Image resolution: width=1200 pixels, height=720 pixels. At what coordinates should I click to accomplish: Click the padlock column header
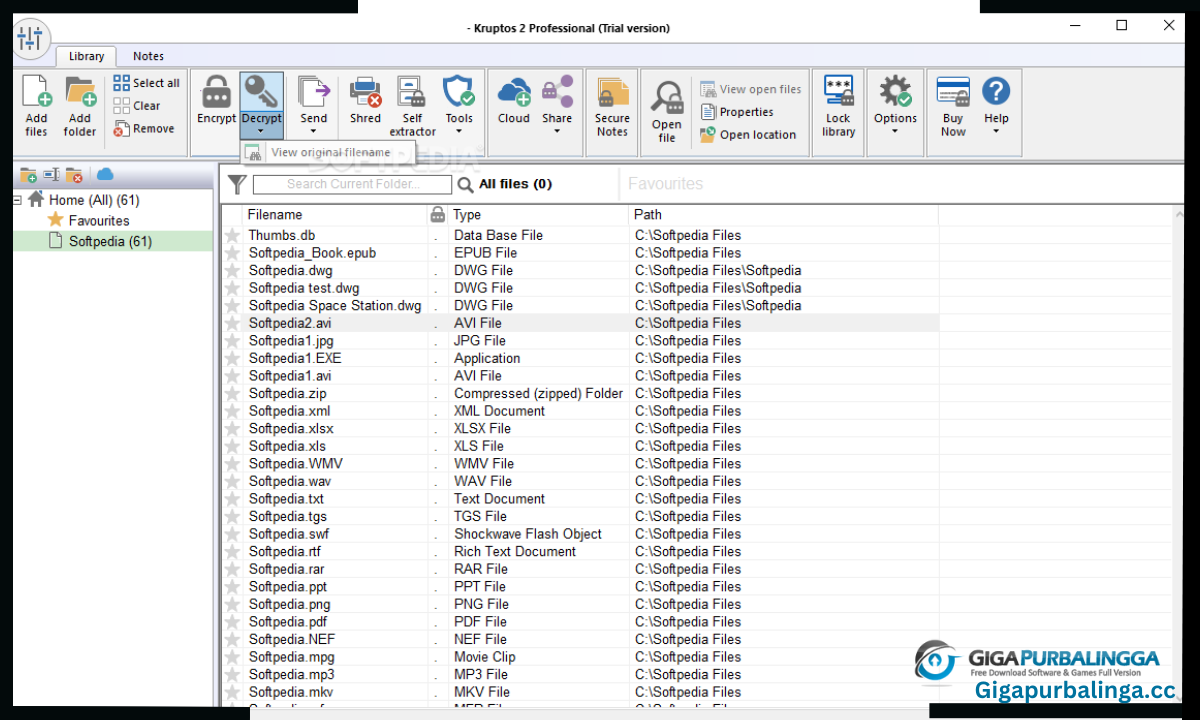pos(437,214)
